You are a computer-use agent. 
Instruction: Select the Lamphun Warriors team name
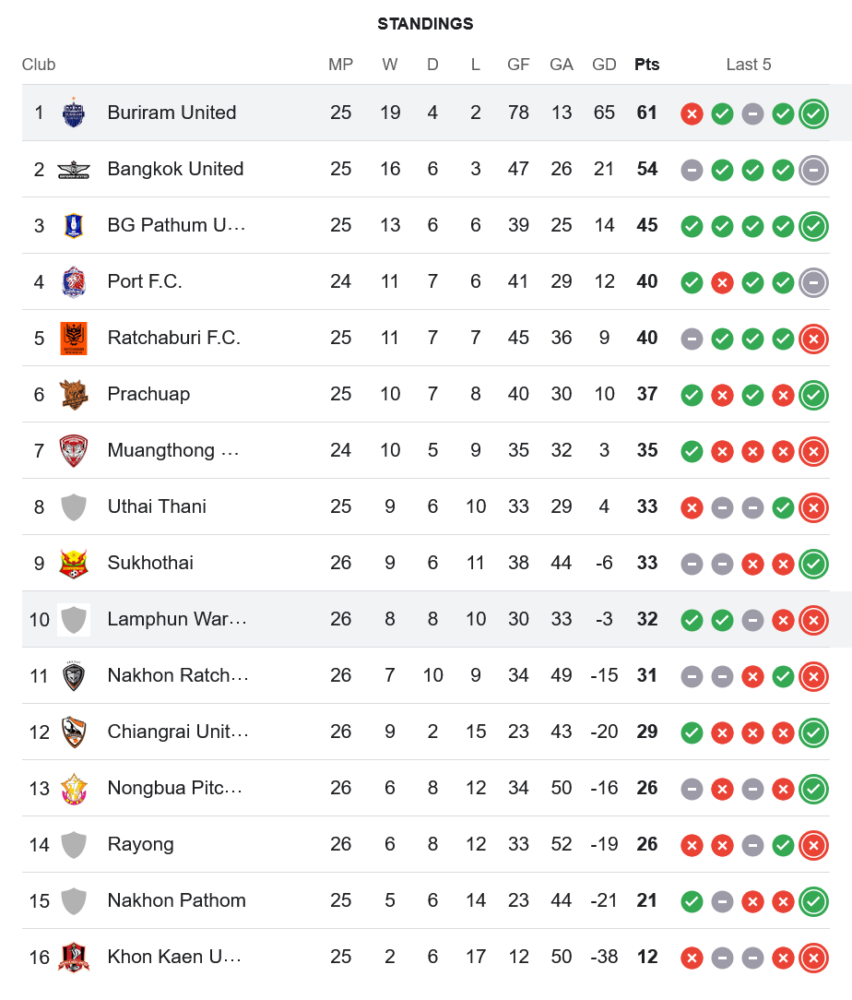point(177,620)
